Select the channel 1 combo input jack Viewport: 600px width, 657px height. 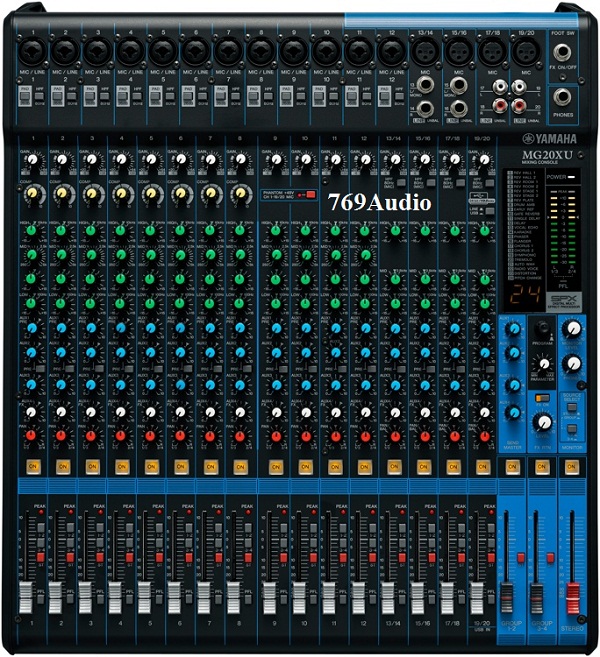point(33,52)
